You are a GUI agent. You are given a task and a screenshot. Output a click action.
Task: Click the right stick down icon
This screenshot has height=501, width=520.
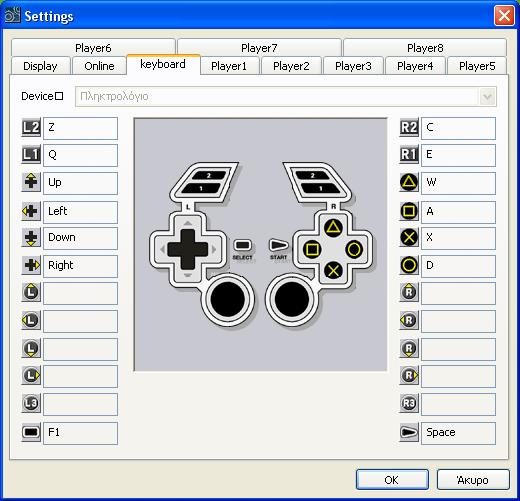coord(409,349)
